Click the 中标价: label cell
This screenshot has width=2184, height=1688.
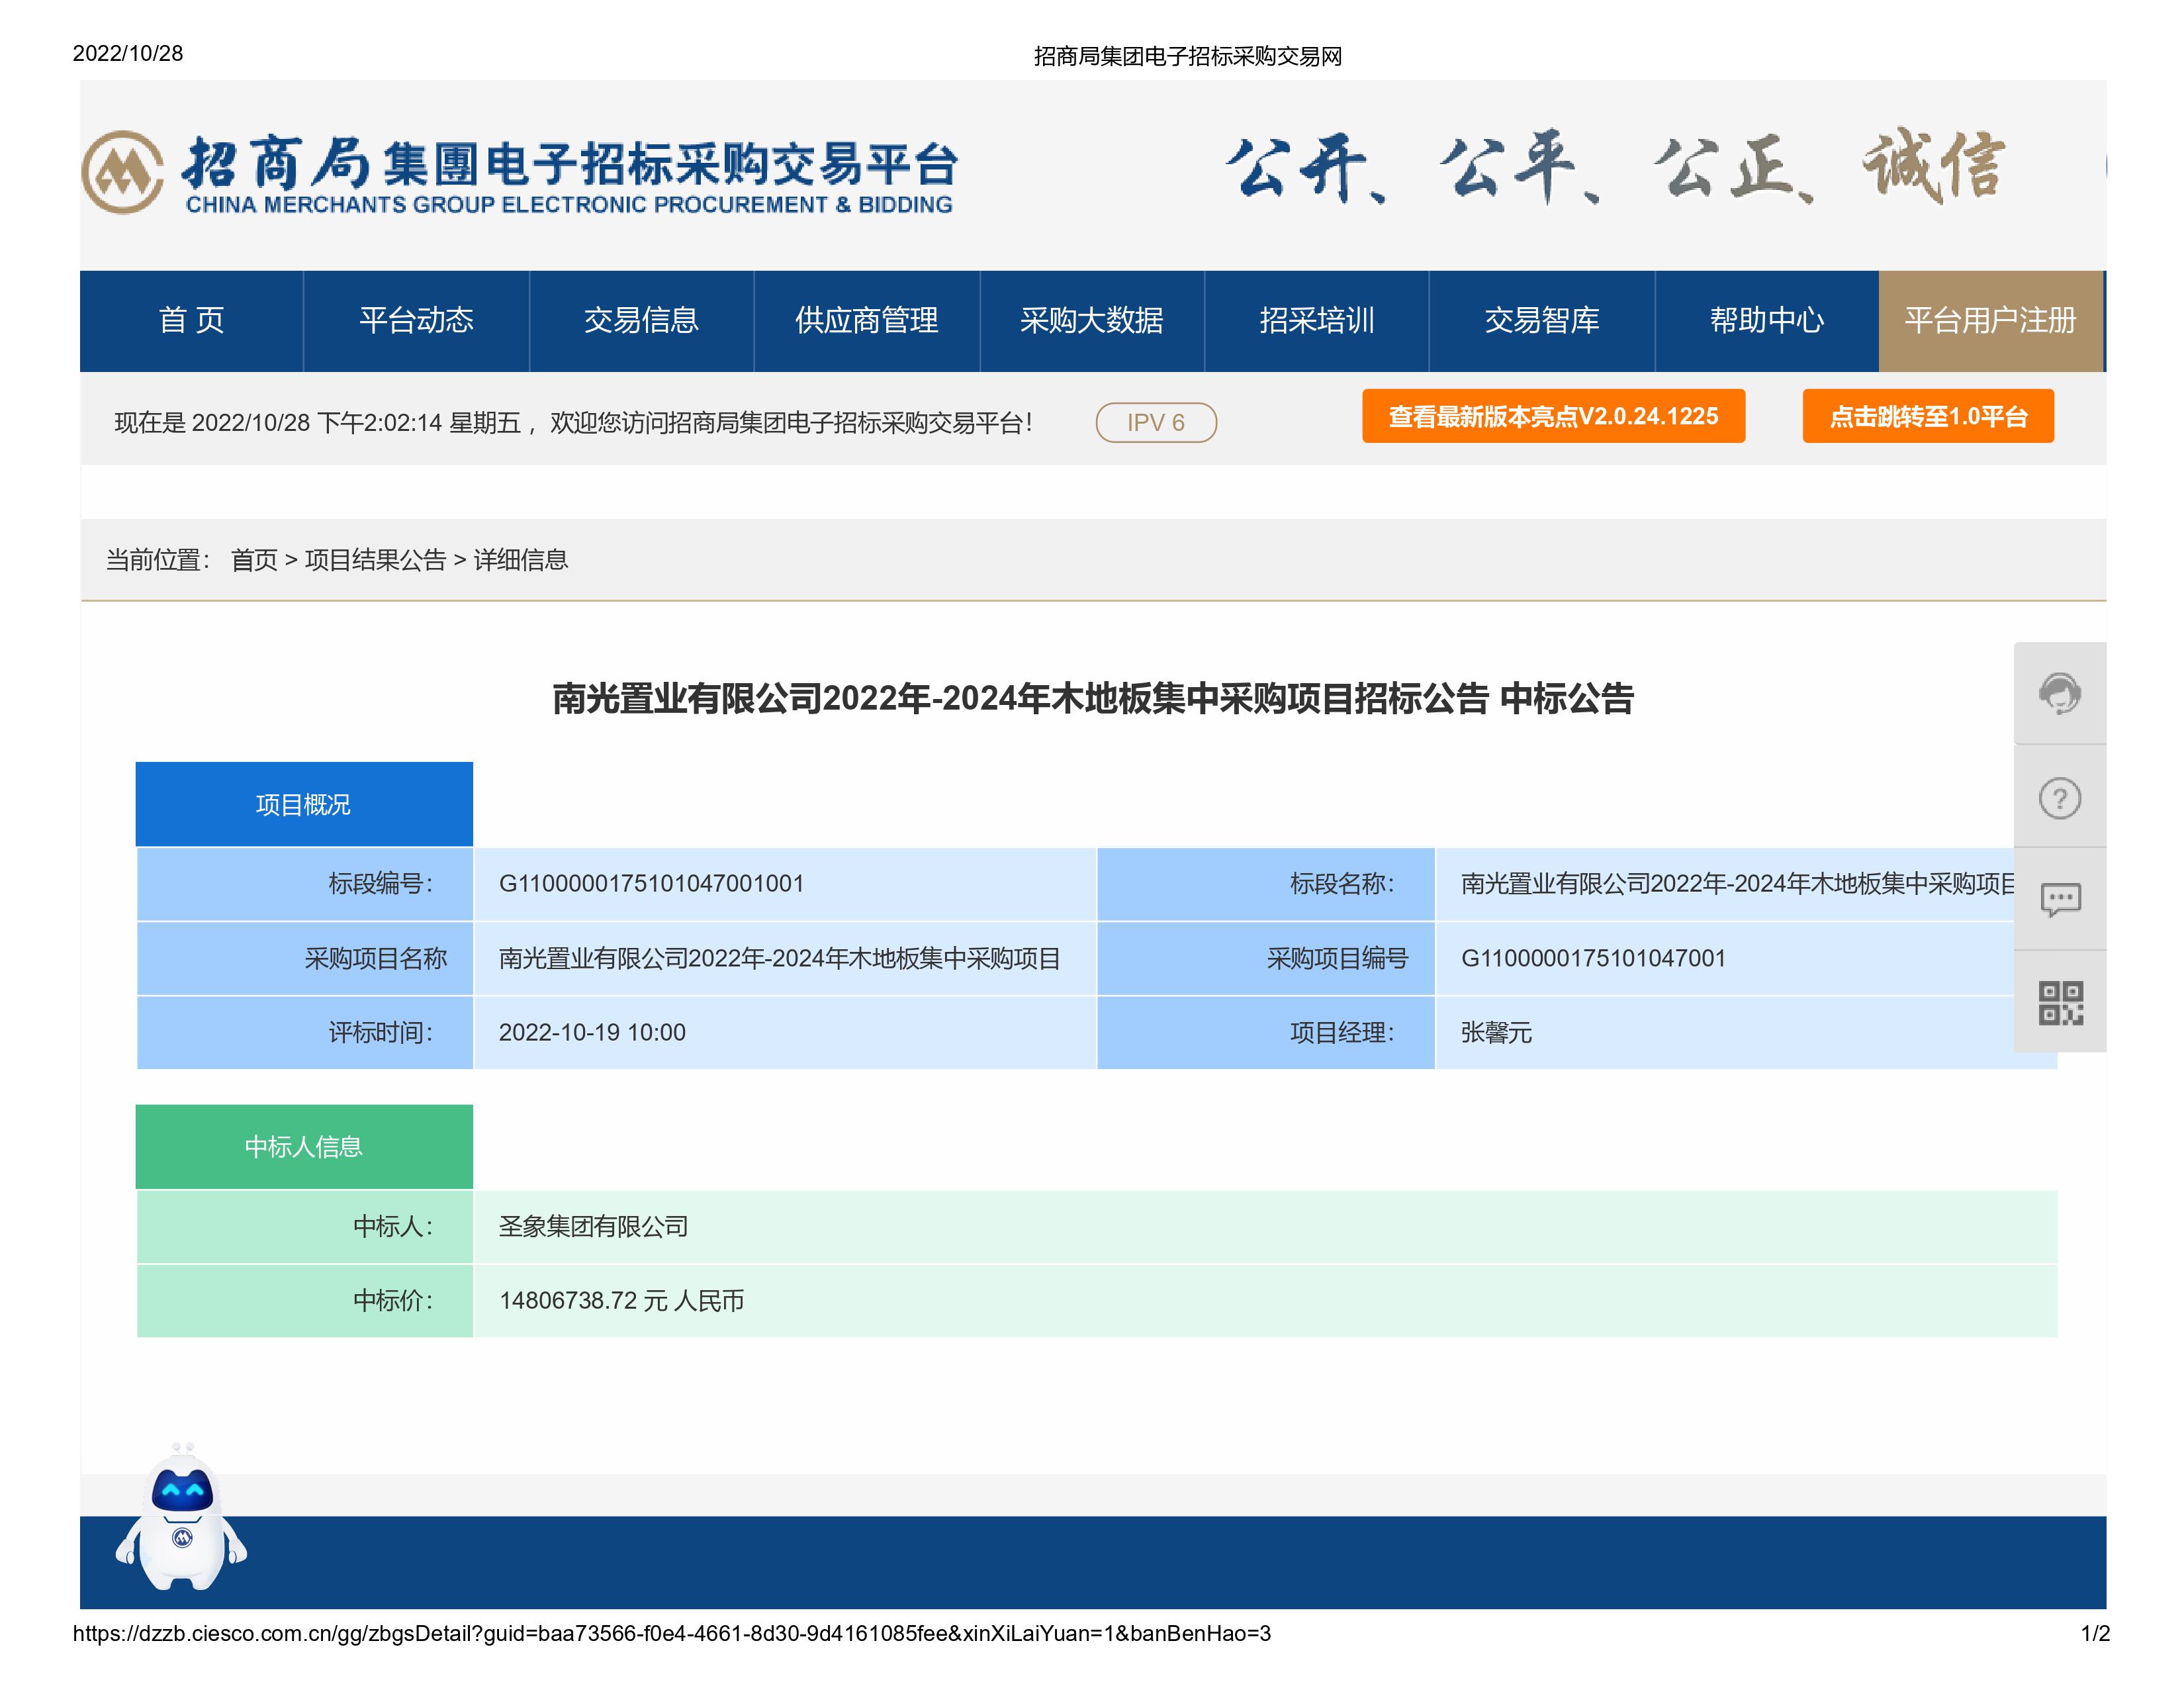coord(304,1300)
